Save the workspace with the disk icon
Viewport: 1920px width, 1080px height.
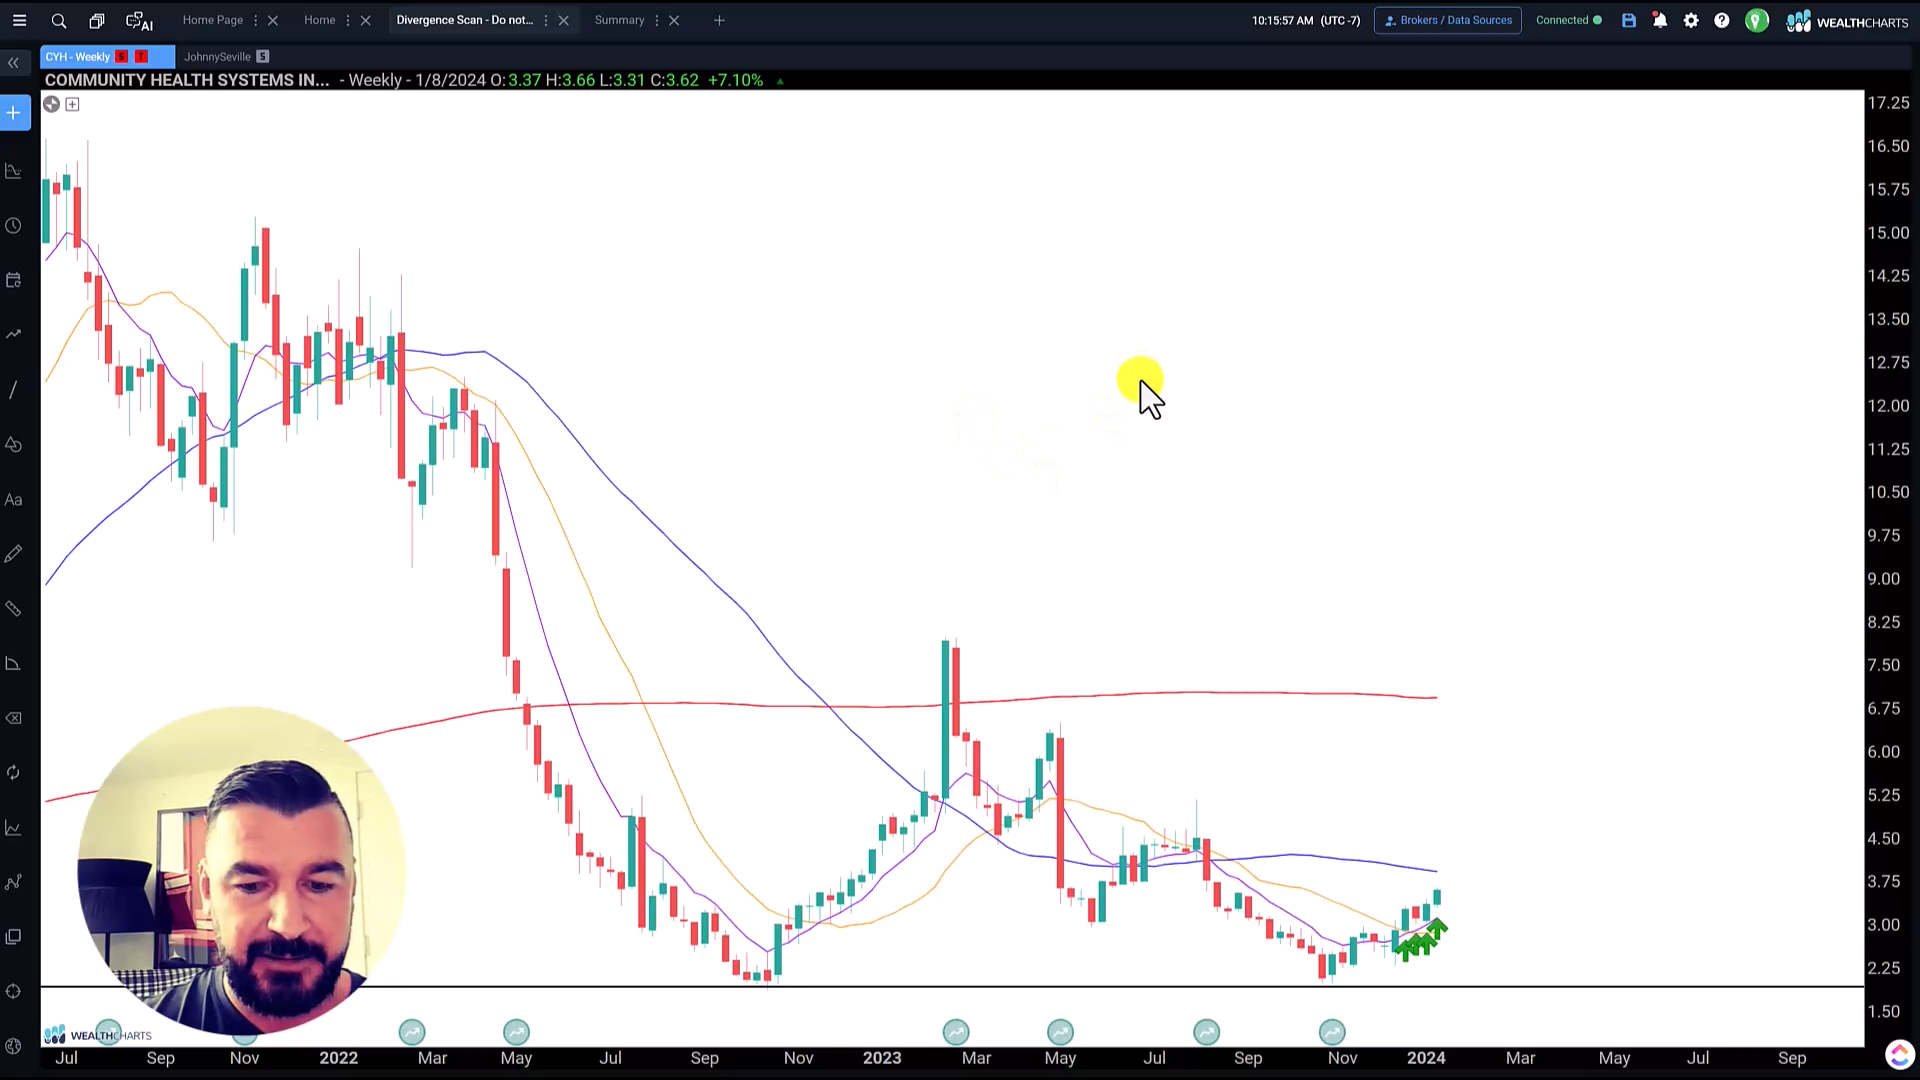(x=1629, y=20)
